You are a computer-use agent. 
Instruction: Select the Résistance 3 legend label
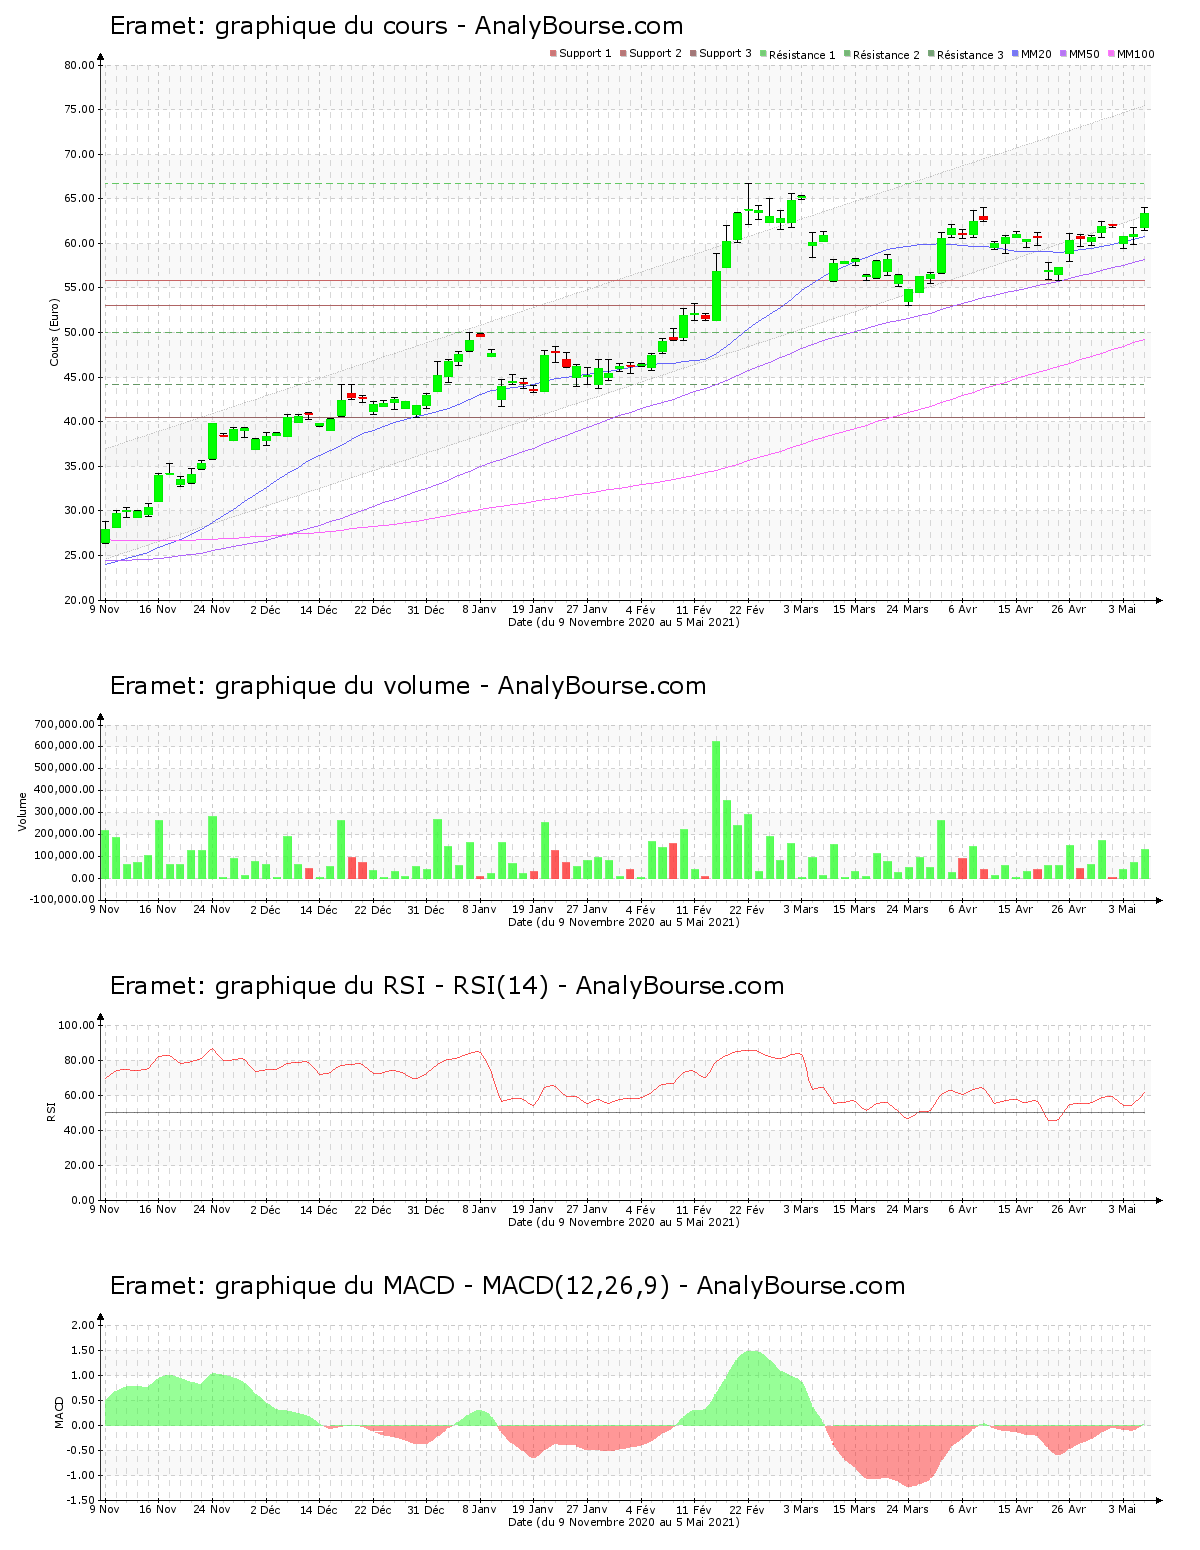pyautogui.click(x=970, y=55)
